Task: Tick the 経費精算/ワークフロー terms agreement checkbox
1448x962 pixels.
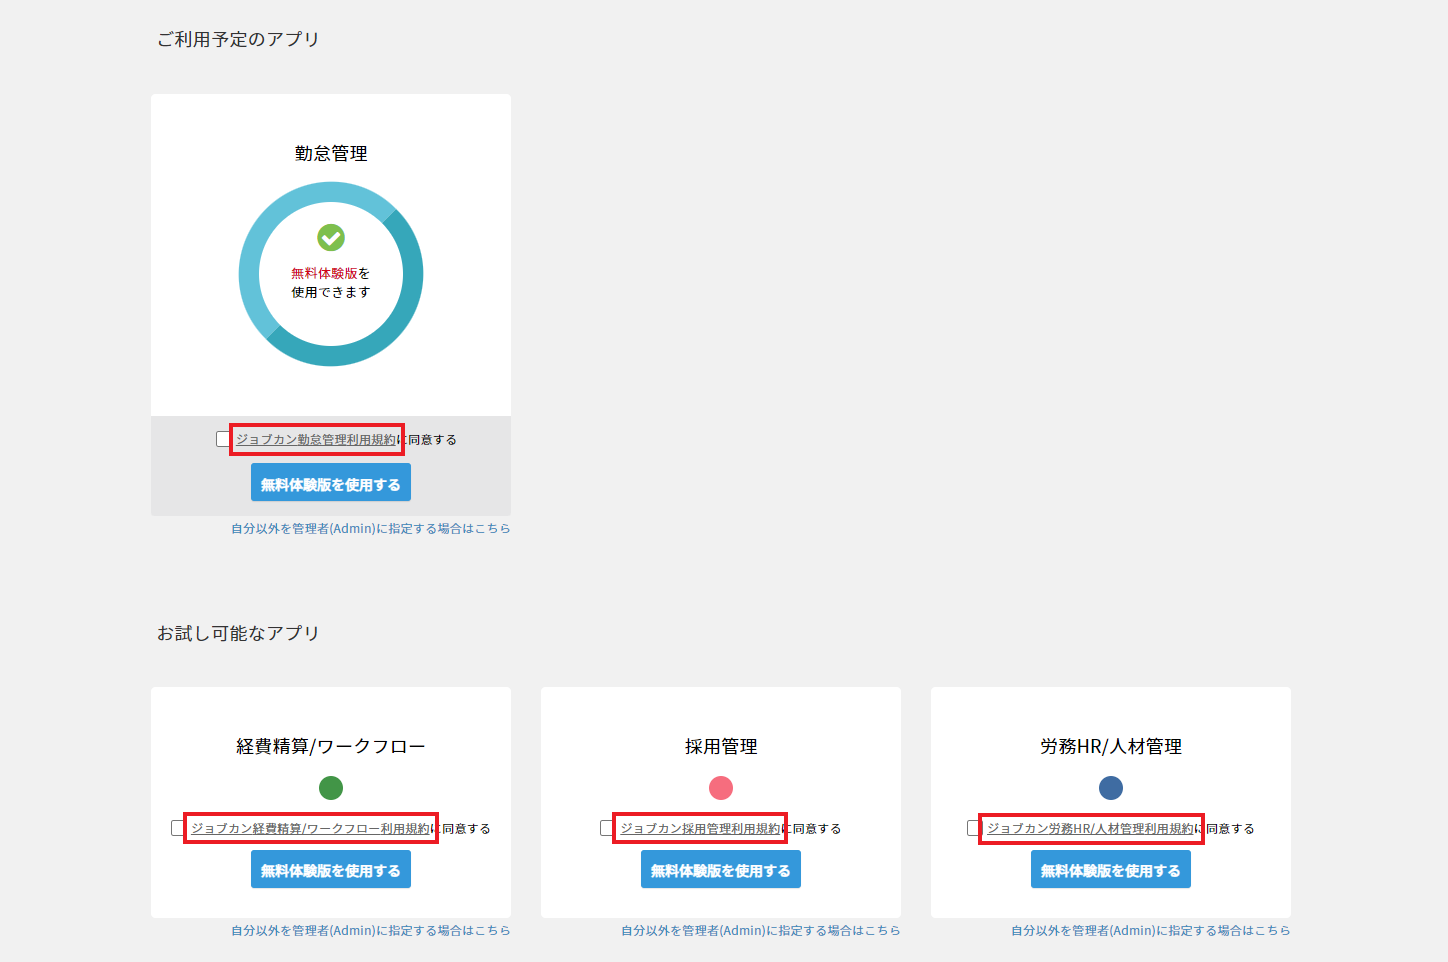Action: click(178, 828)
